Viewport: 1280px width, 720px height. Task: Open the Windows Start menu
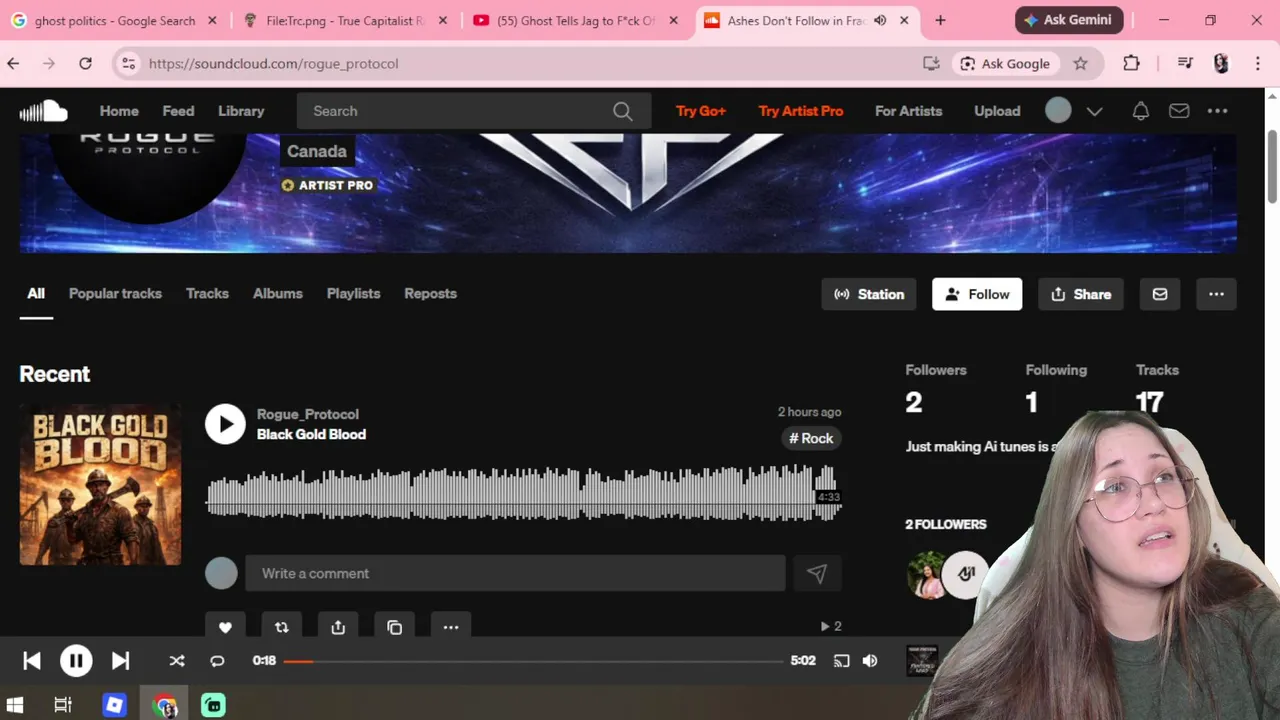pos(15,705)
